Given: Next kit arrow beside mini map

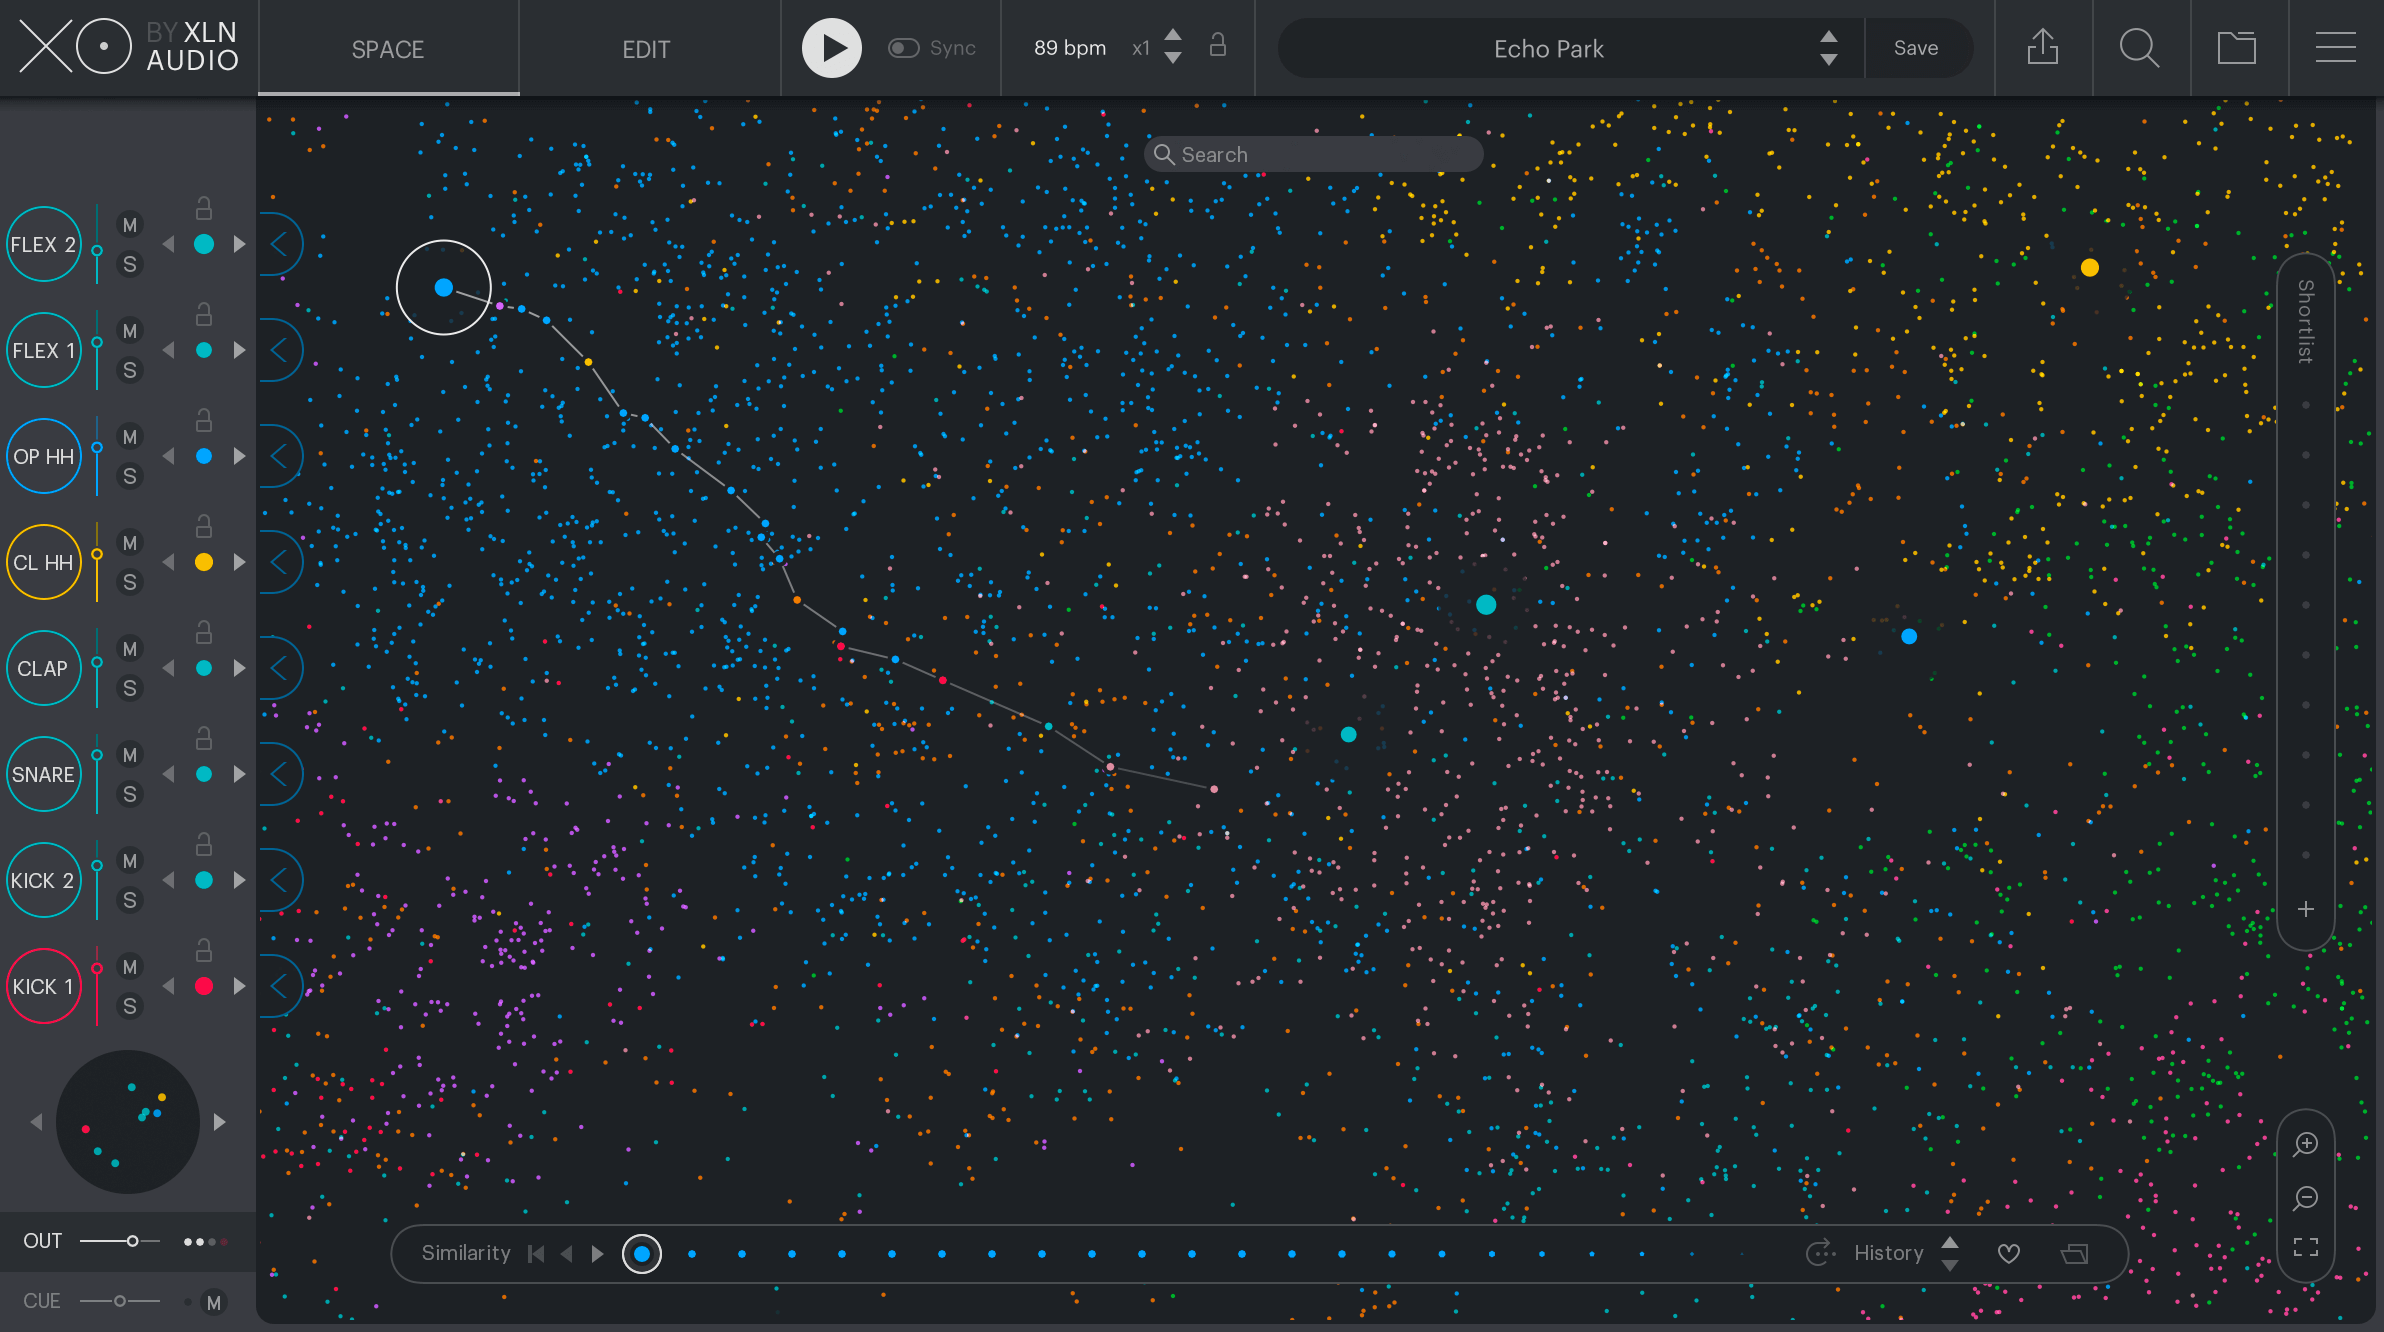Looking at the screenshot, I should coord(219,1122).
